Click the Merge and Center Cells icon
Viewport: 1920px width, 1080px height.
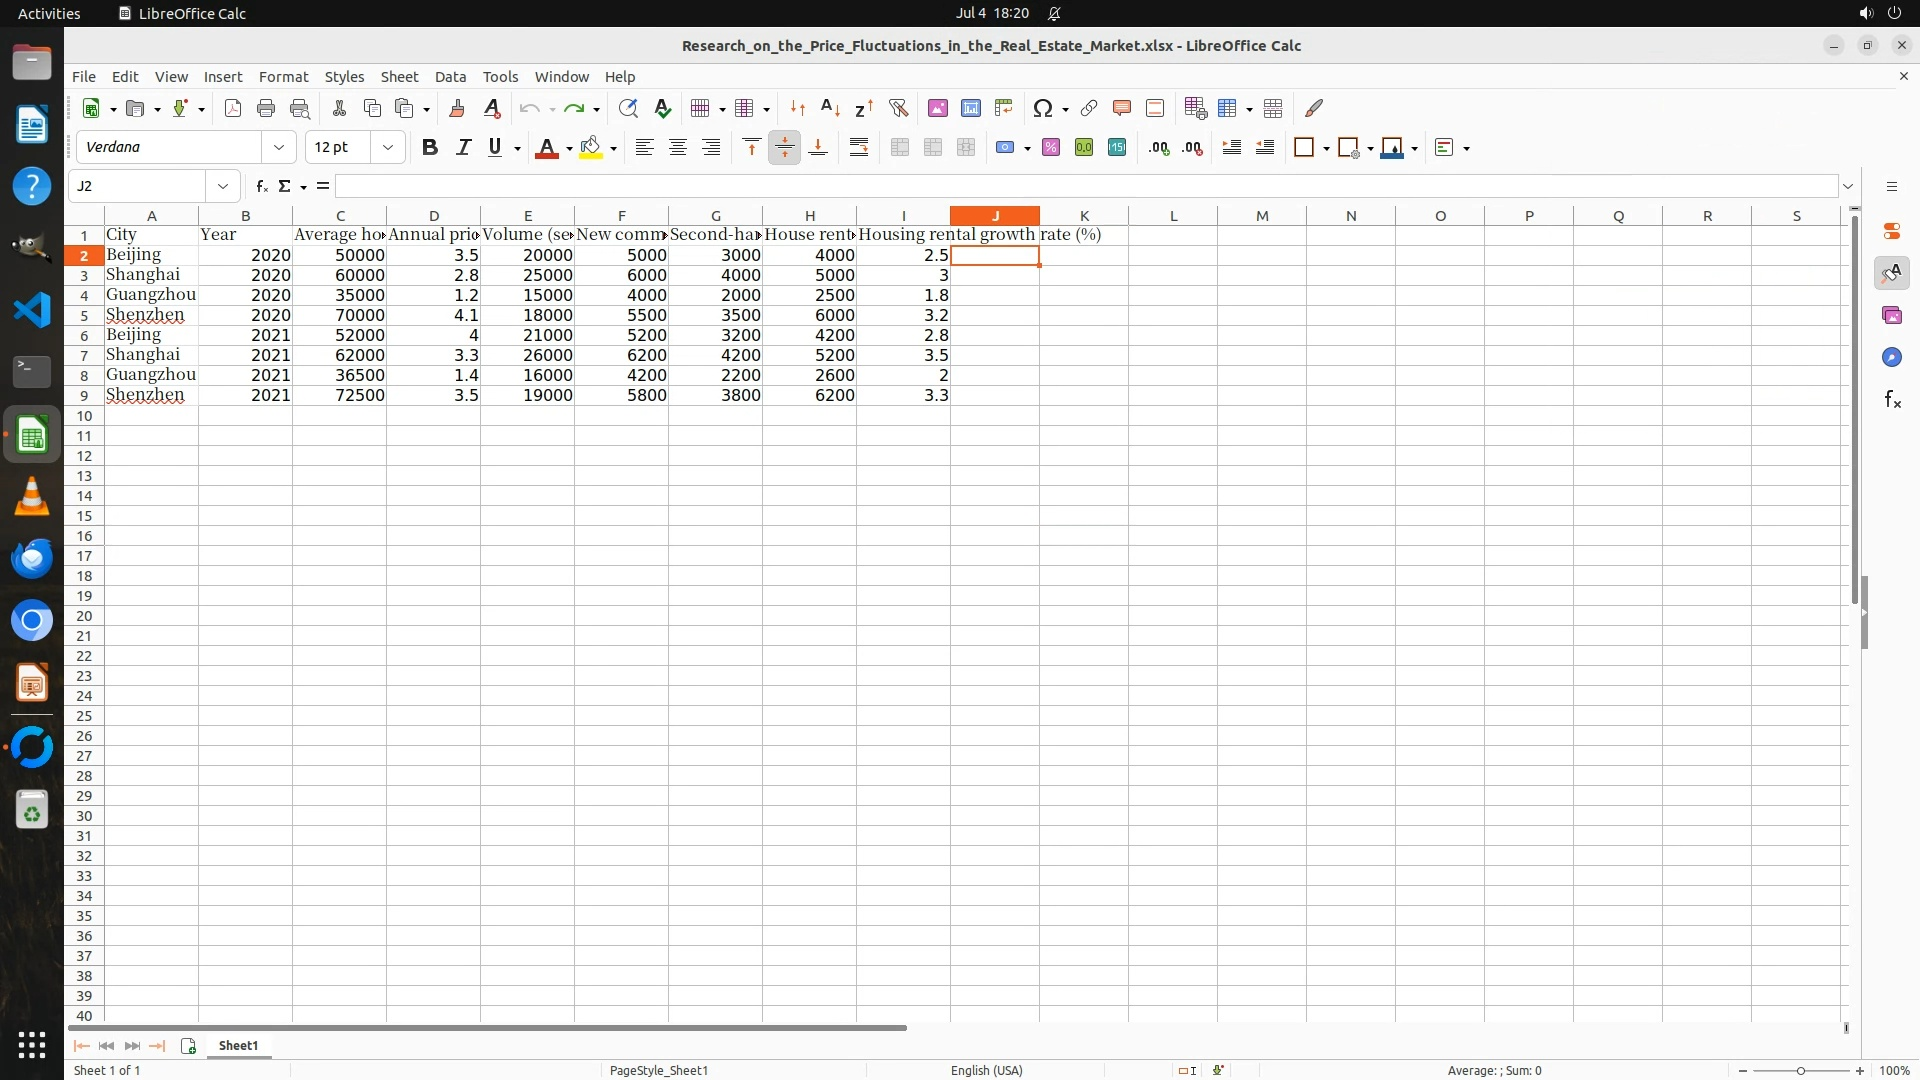tap(900, 148)
